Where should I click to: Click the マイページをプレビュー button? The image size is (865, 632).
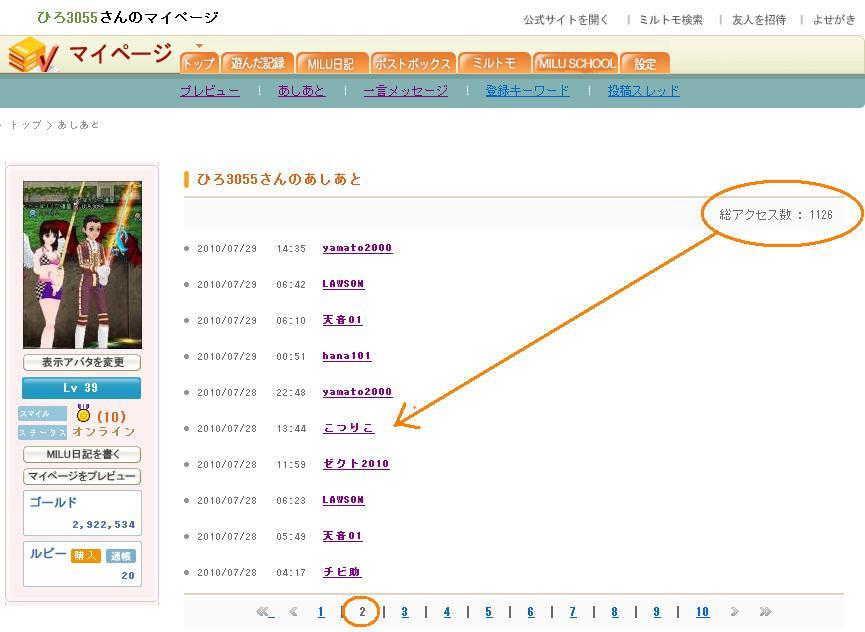[82, 477]
